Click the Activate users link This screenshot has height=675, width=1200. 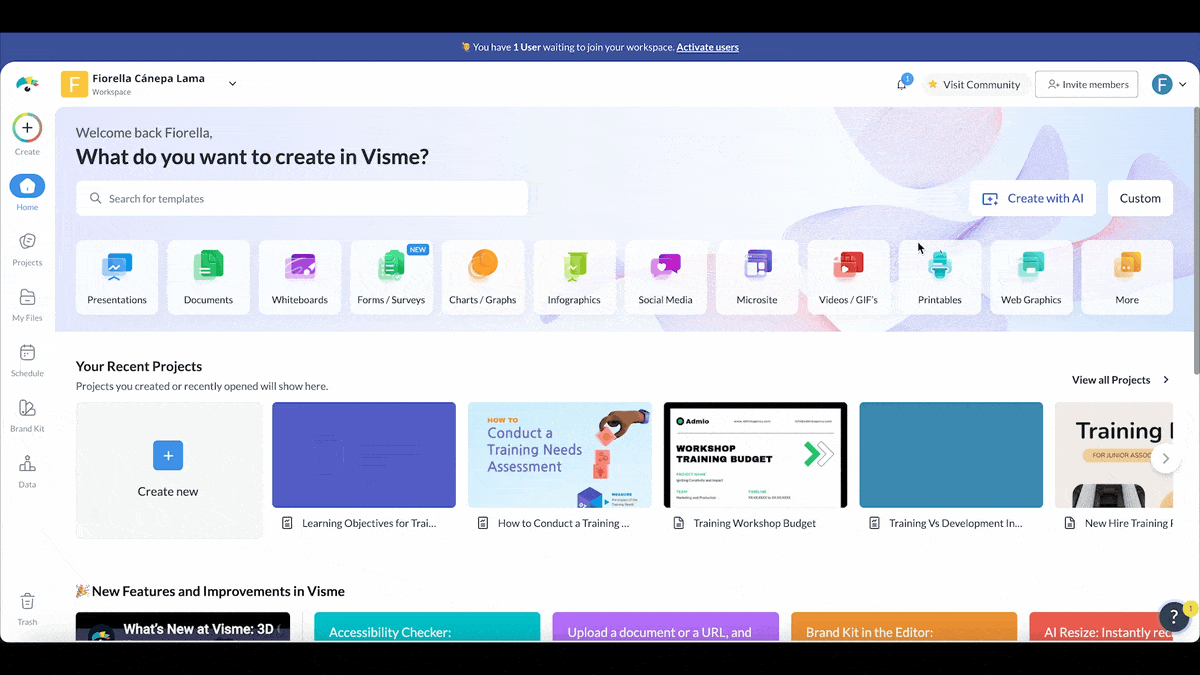pyautogui.click(x=707, y=47)
